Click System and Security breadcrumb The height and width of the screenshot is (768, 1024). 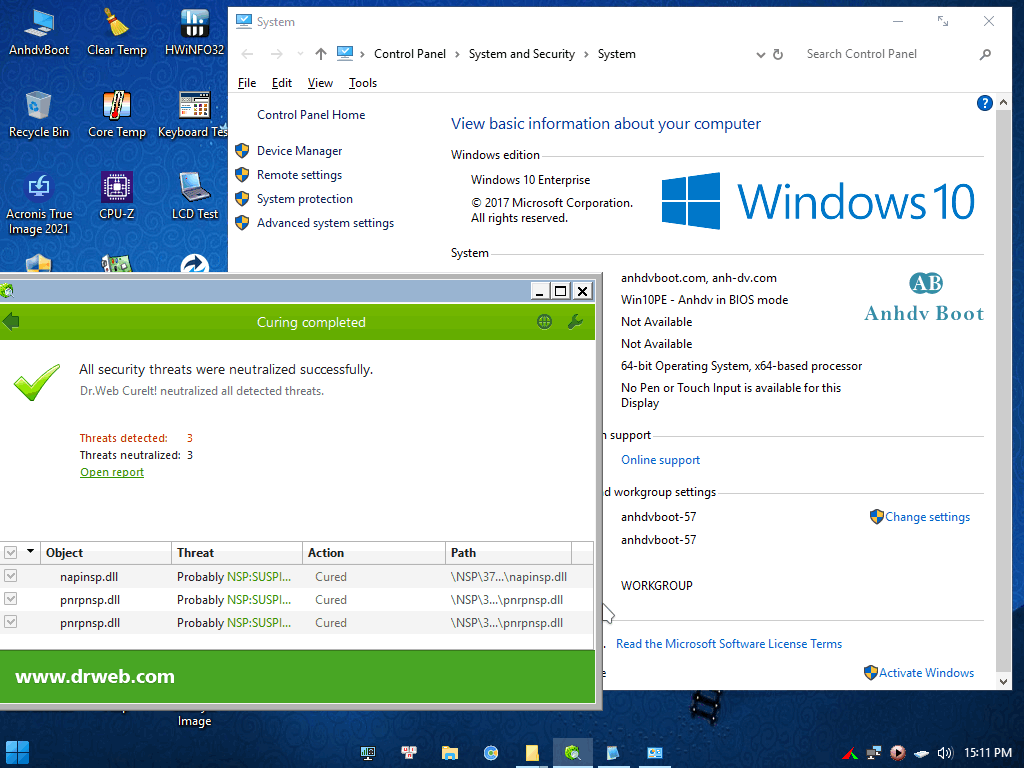click(x=522, y=54)
